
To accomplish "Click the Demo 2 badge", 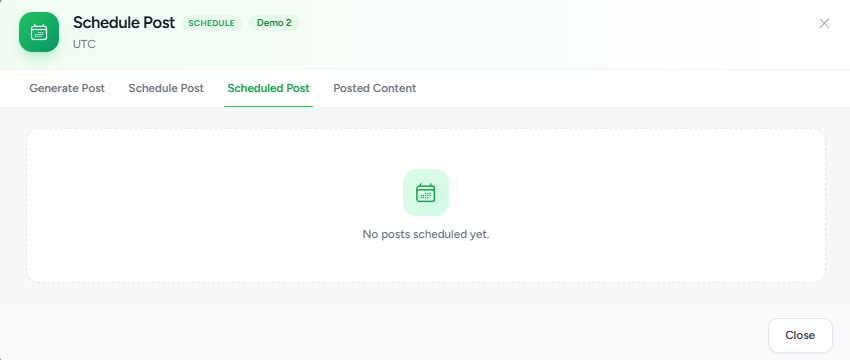I will tap(274, 23).
